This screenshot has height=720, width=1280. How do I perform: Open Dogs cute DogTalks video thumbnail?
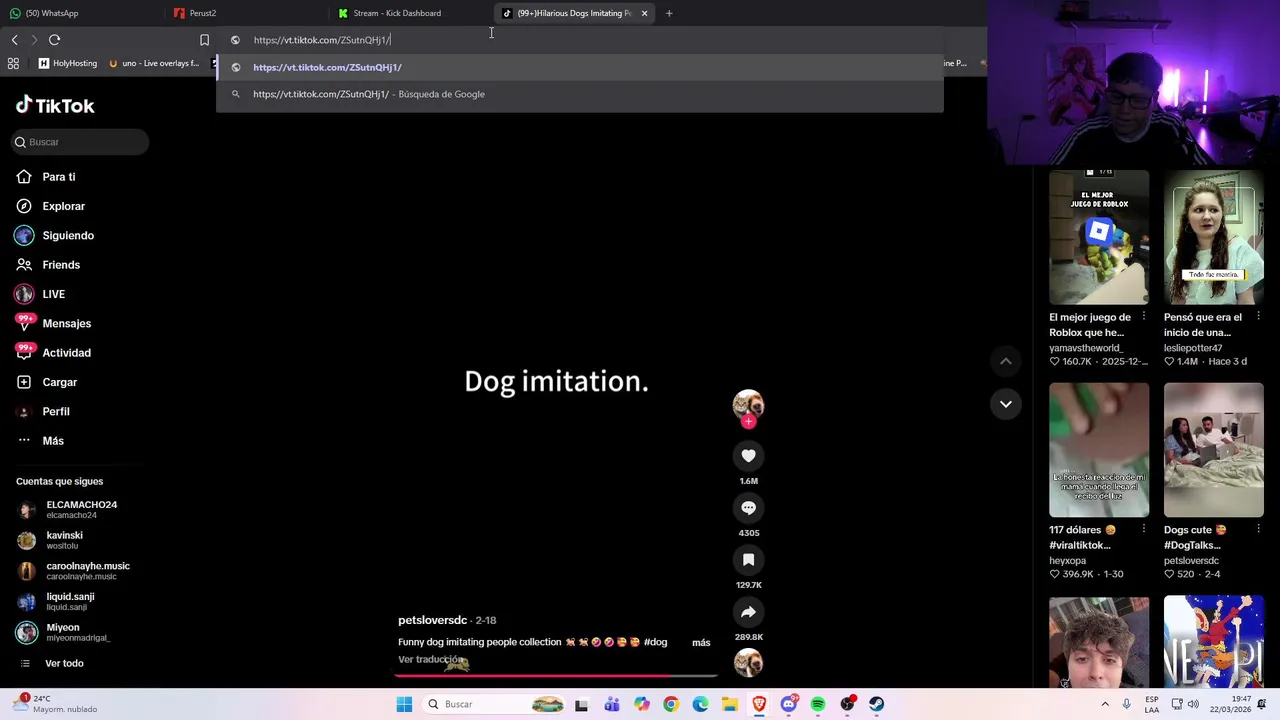[x=1213, y=450]
